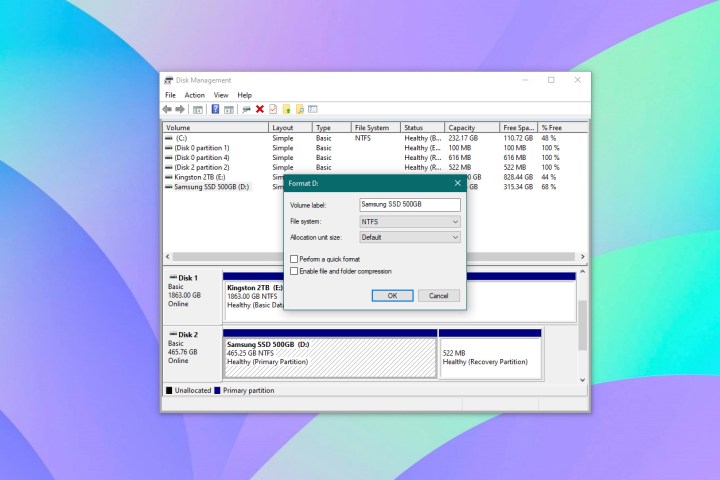Click the volume list horizontal scrollbar right arrow

point(582,256)
